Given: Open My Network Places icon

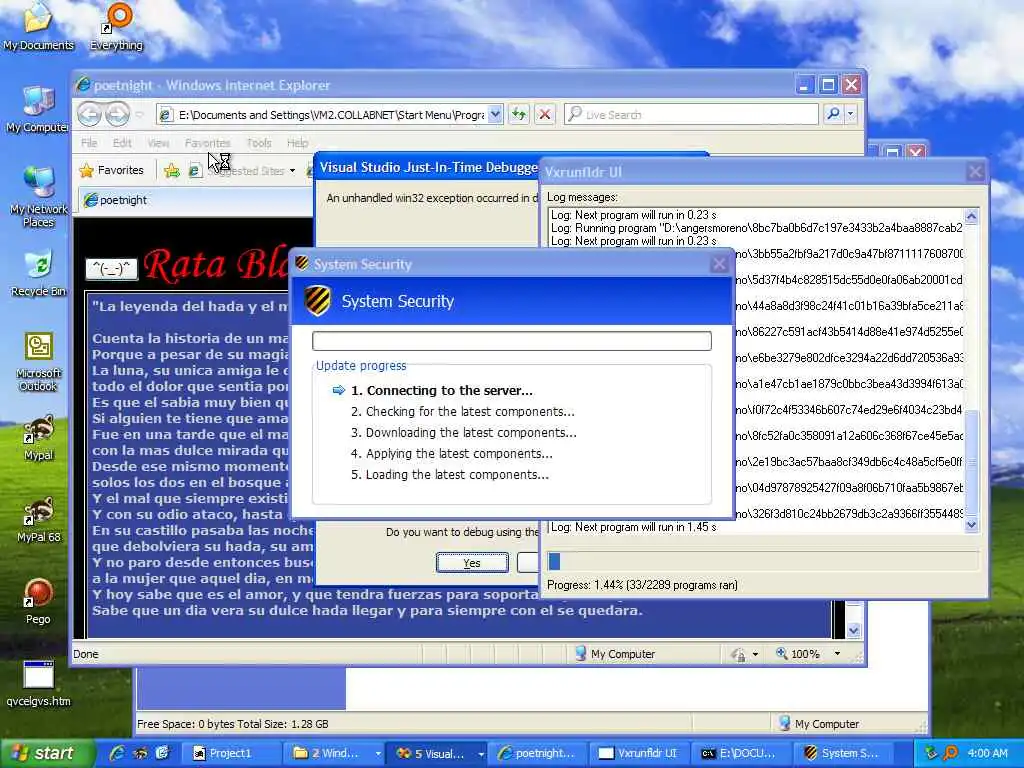Looking at the screenshot, I should pyautogui.click(x=39, y=197).
